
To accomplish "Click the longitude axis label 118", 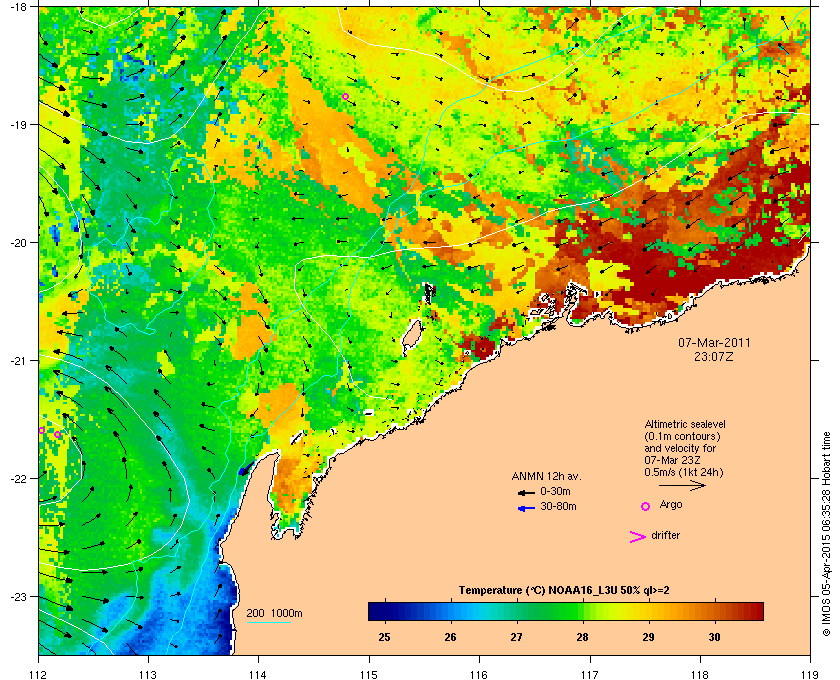I will [x=700, y=674].
